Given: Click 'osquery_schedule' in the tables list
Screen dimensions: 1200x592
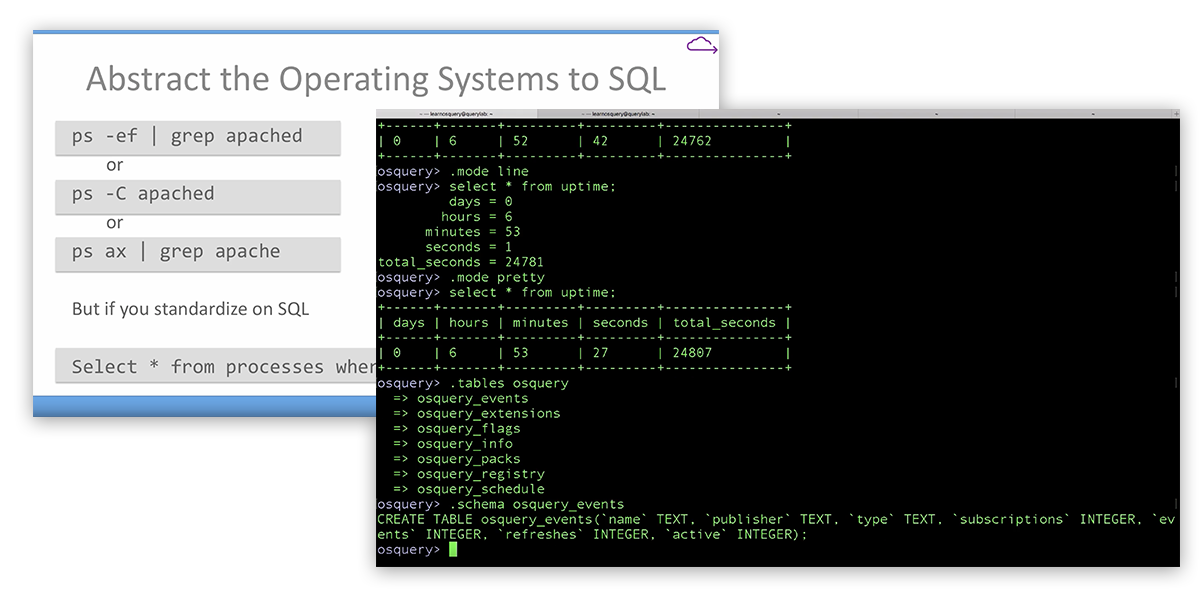Looking at the screenshot, I should tap(480, 489).
